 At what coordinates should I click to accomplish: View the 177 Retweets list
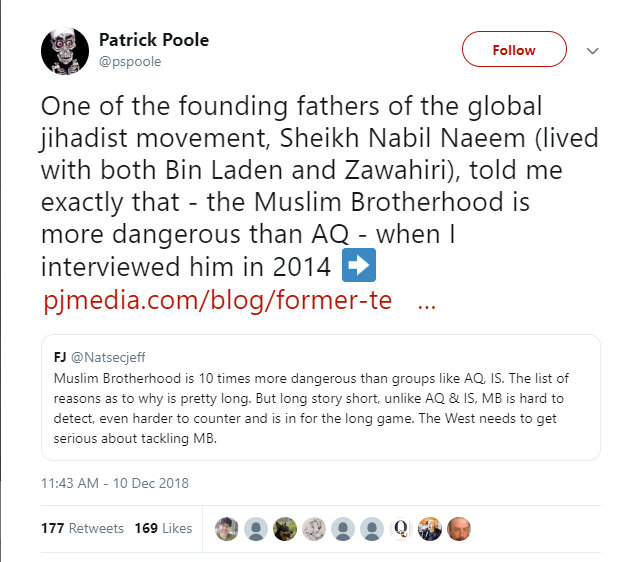pos(83,528)
